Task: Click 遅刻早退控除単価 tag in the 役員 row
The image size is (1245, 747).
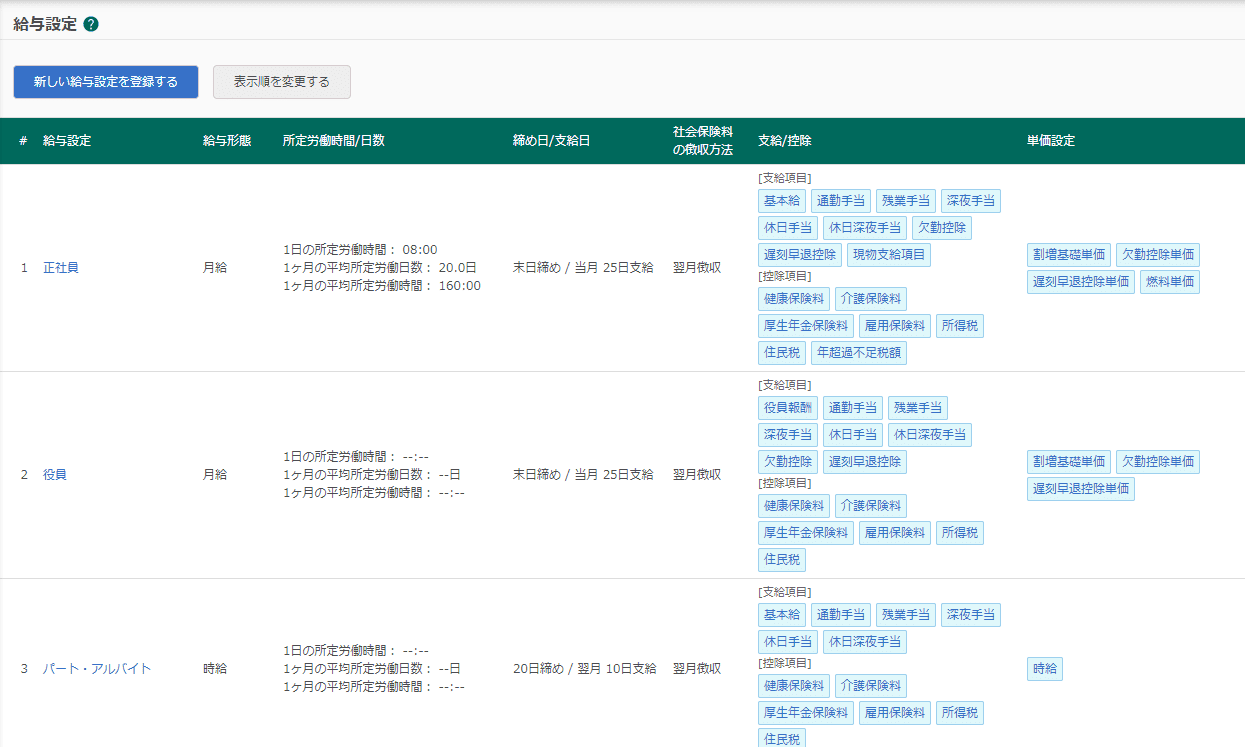Action: pos(1080,489)
